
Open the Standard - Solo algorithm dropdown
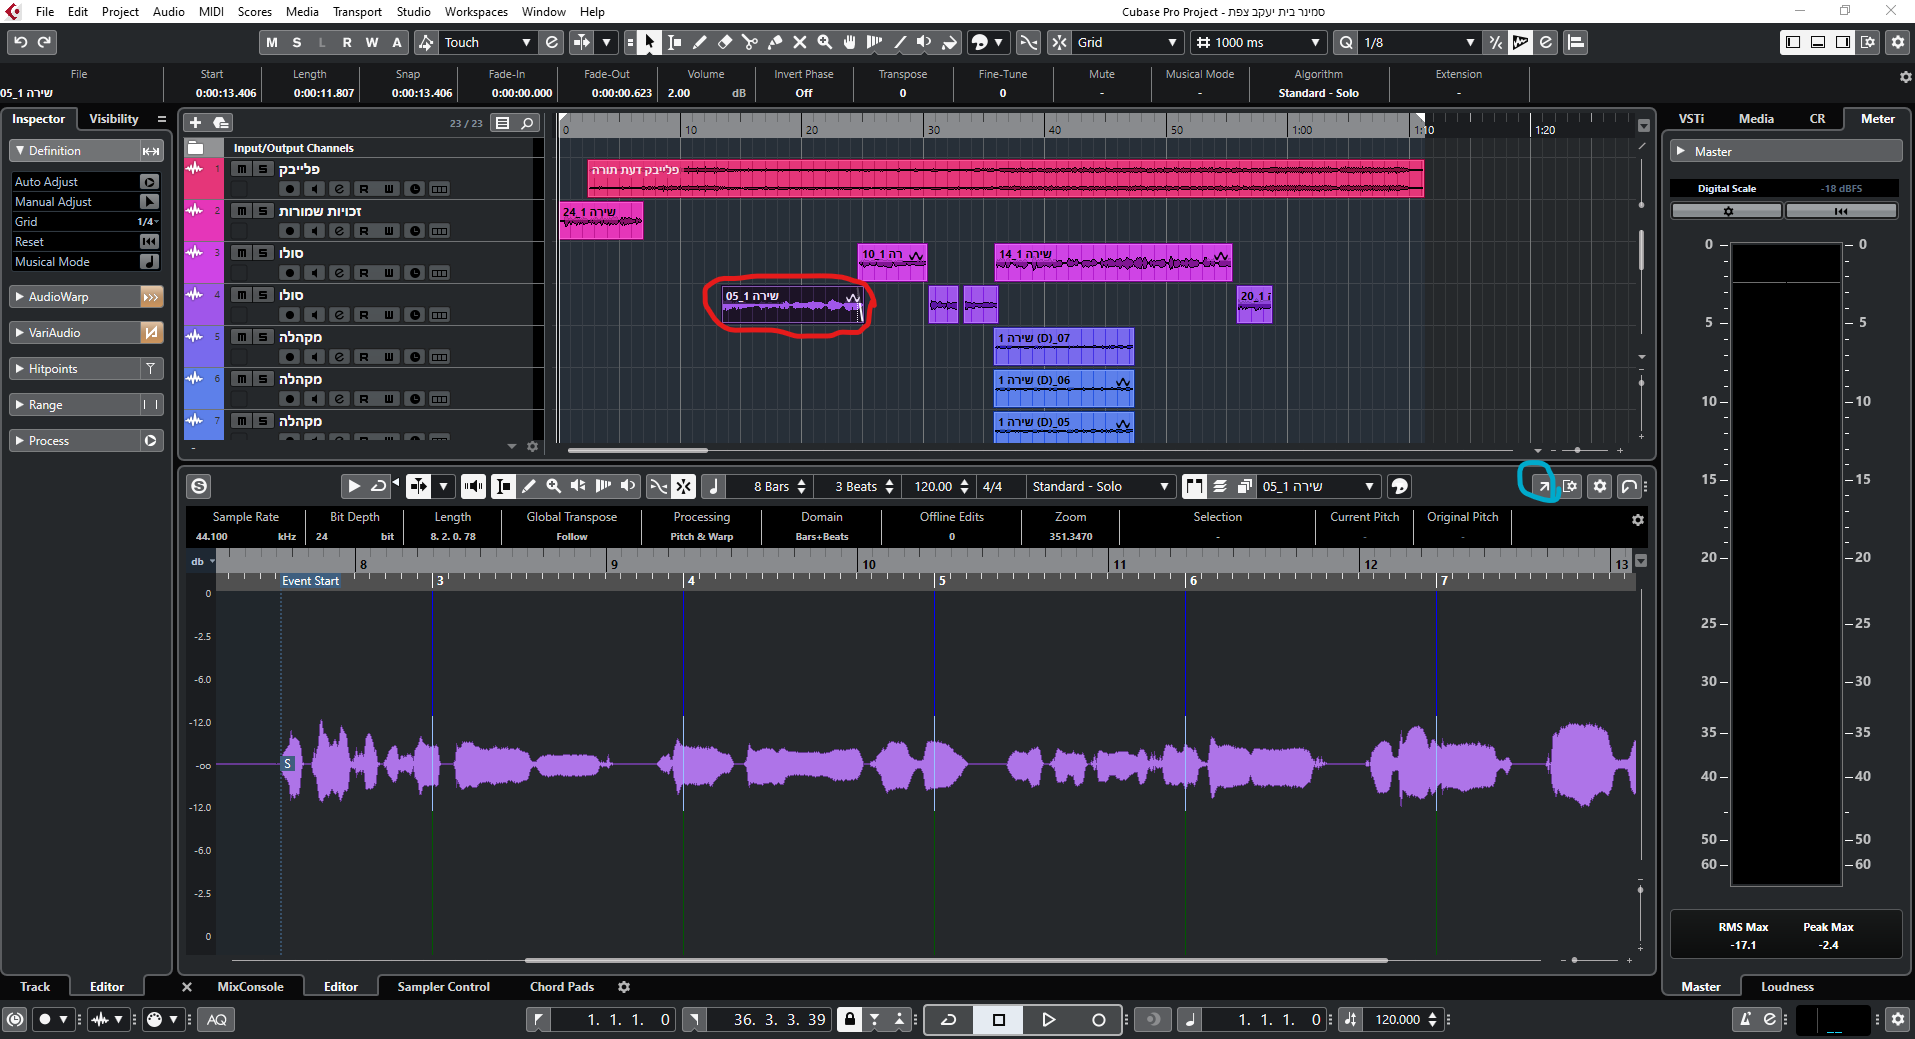[x=1100, y=486]
